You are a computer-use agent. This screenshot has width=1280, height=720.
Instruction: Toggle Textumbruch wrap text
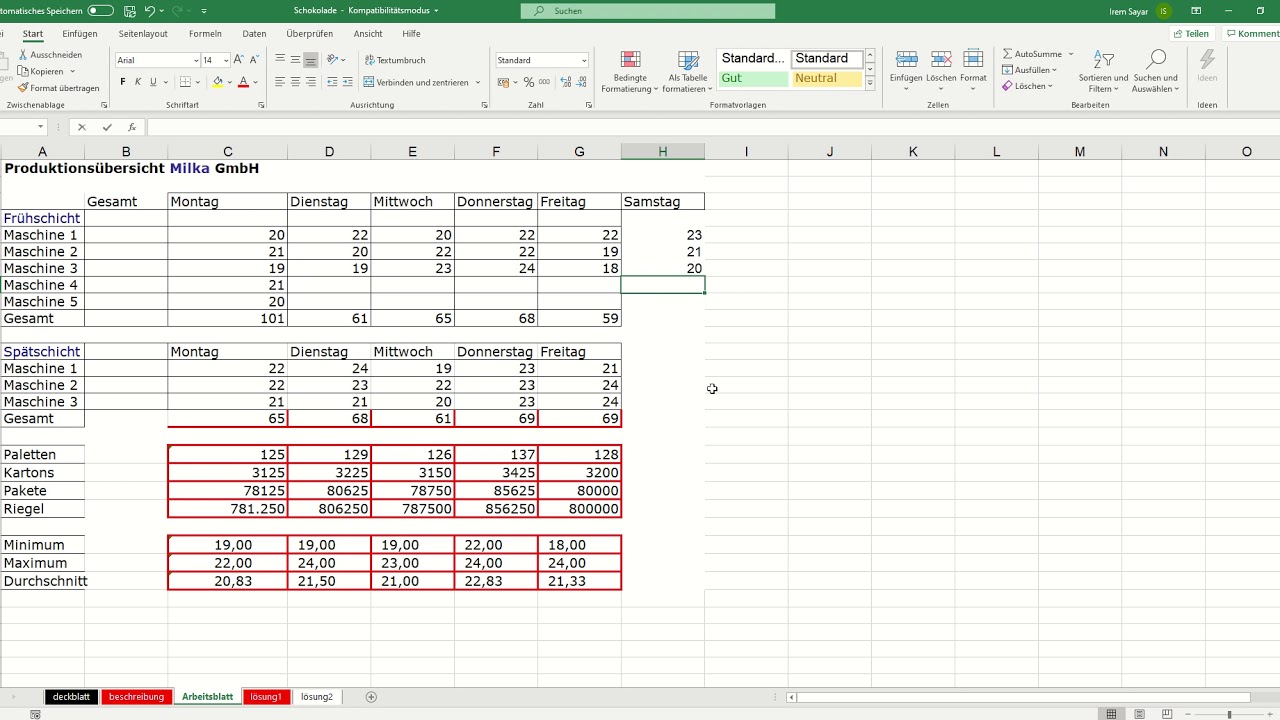pyautogui.click(x=395, y=60)
